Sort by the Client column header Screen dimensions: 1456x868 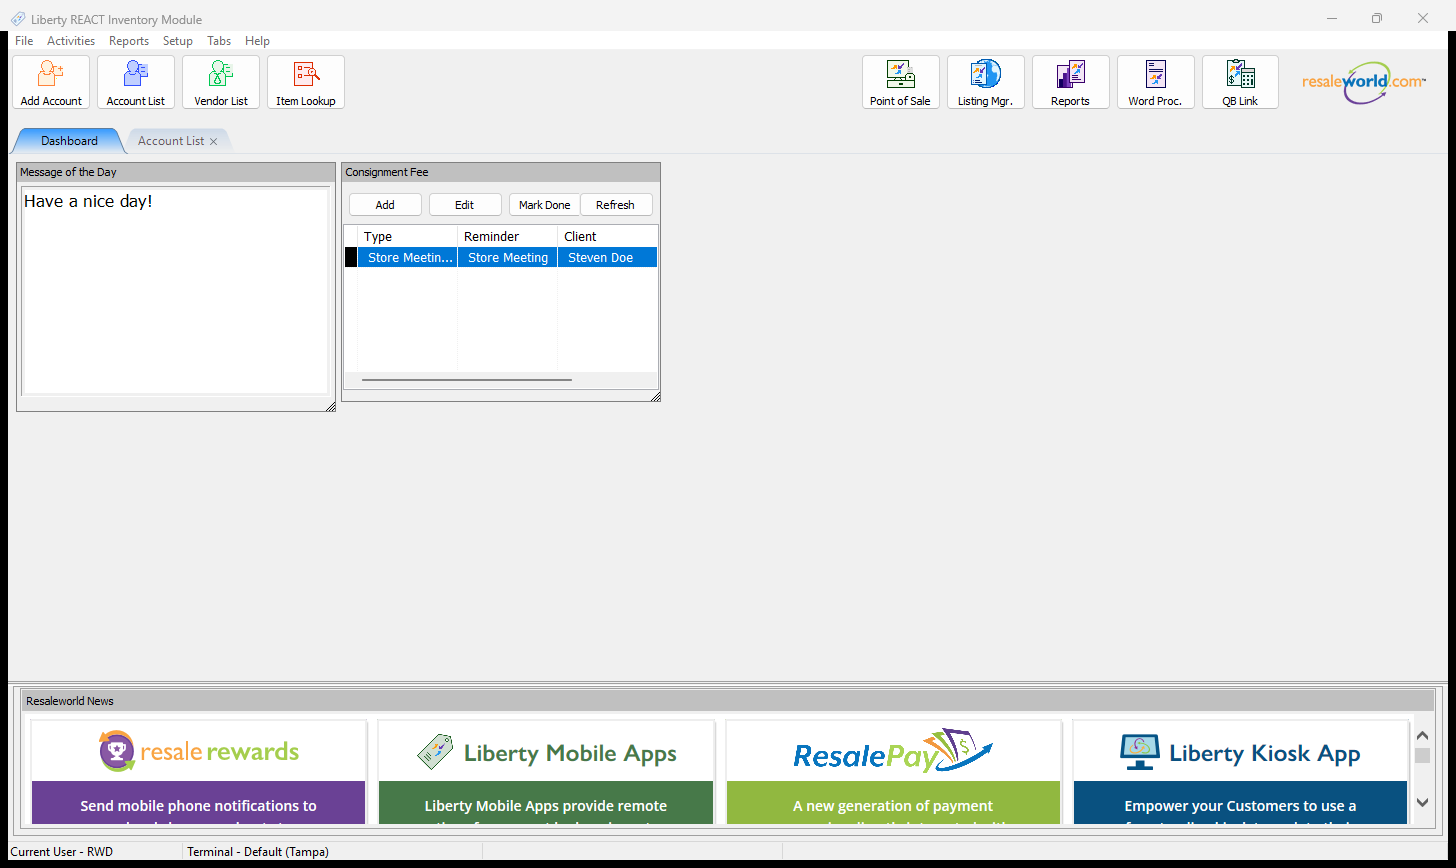(608, 236)
